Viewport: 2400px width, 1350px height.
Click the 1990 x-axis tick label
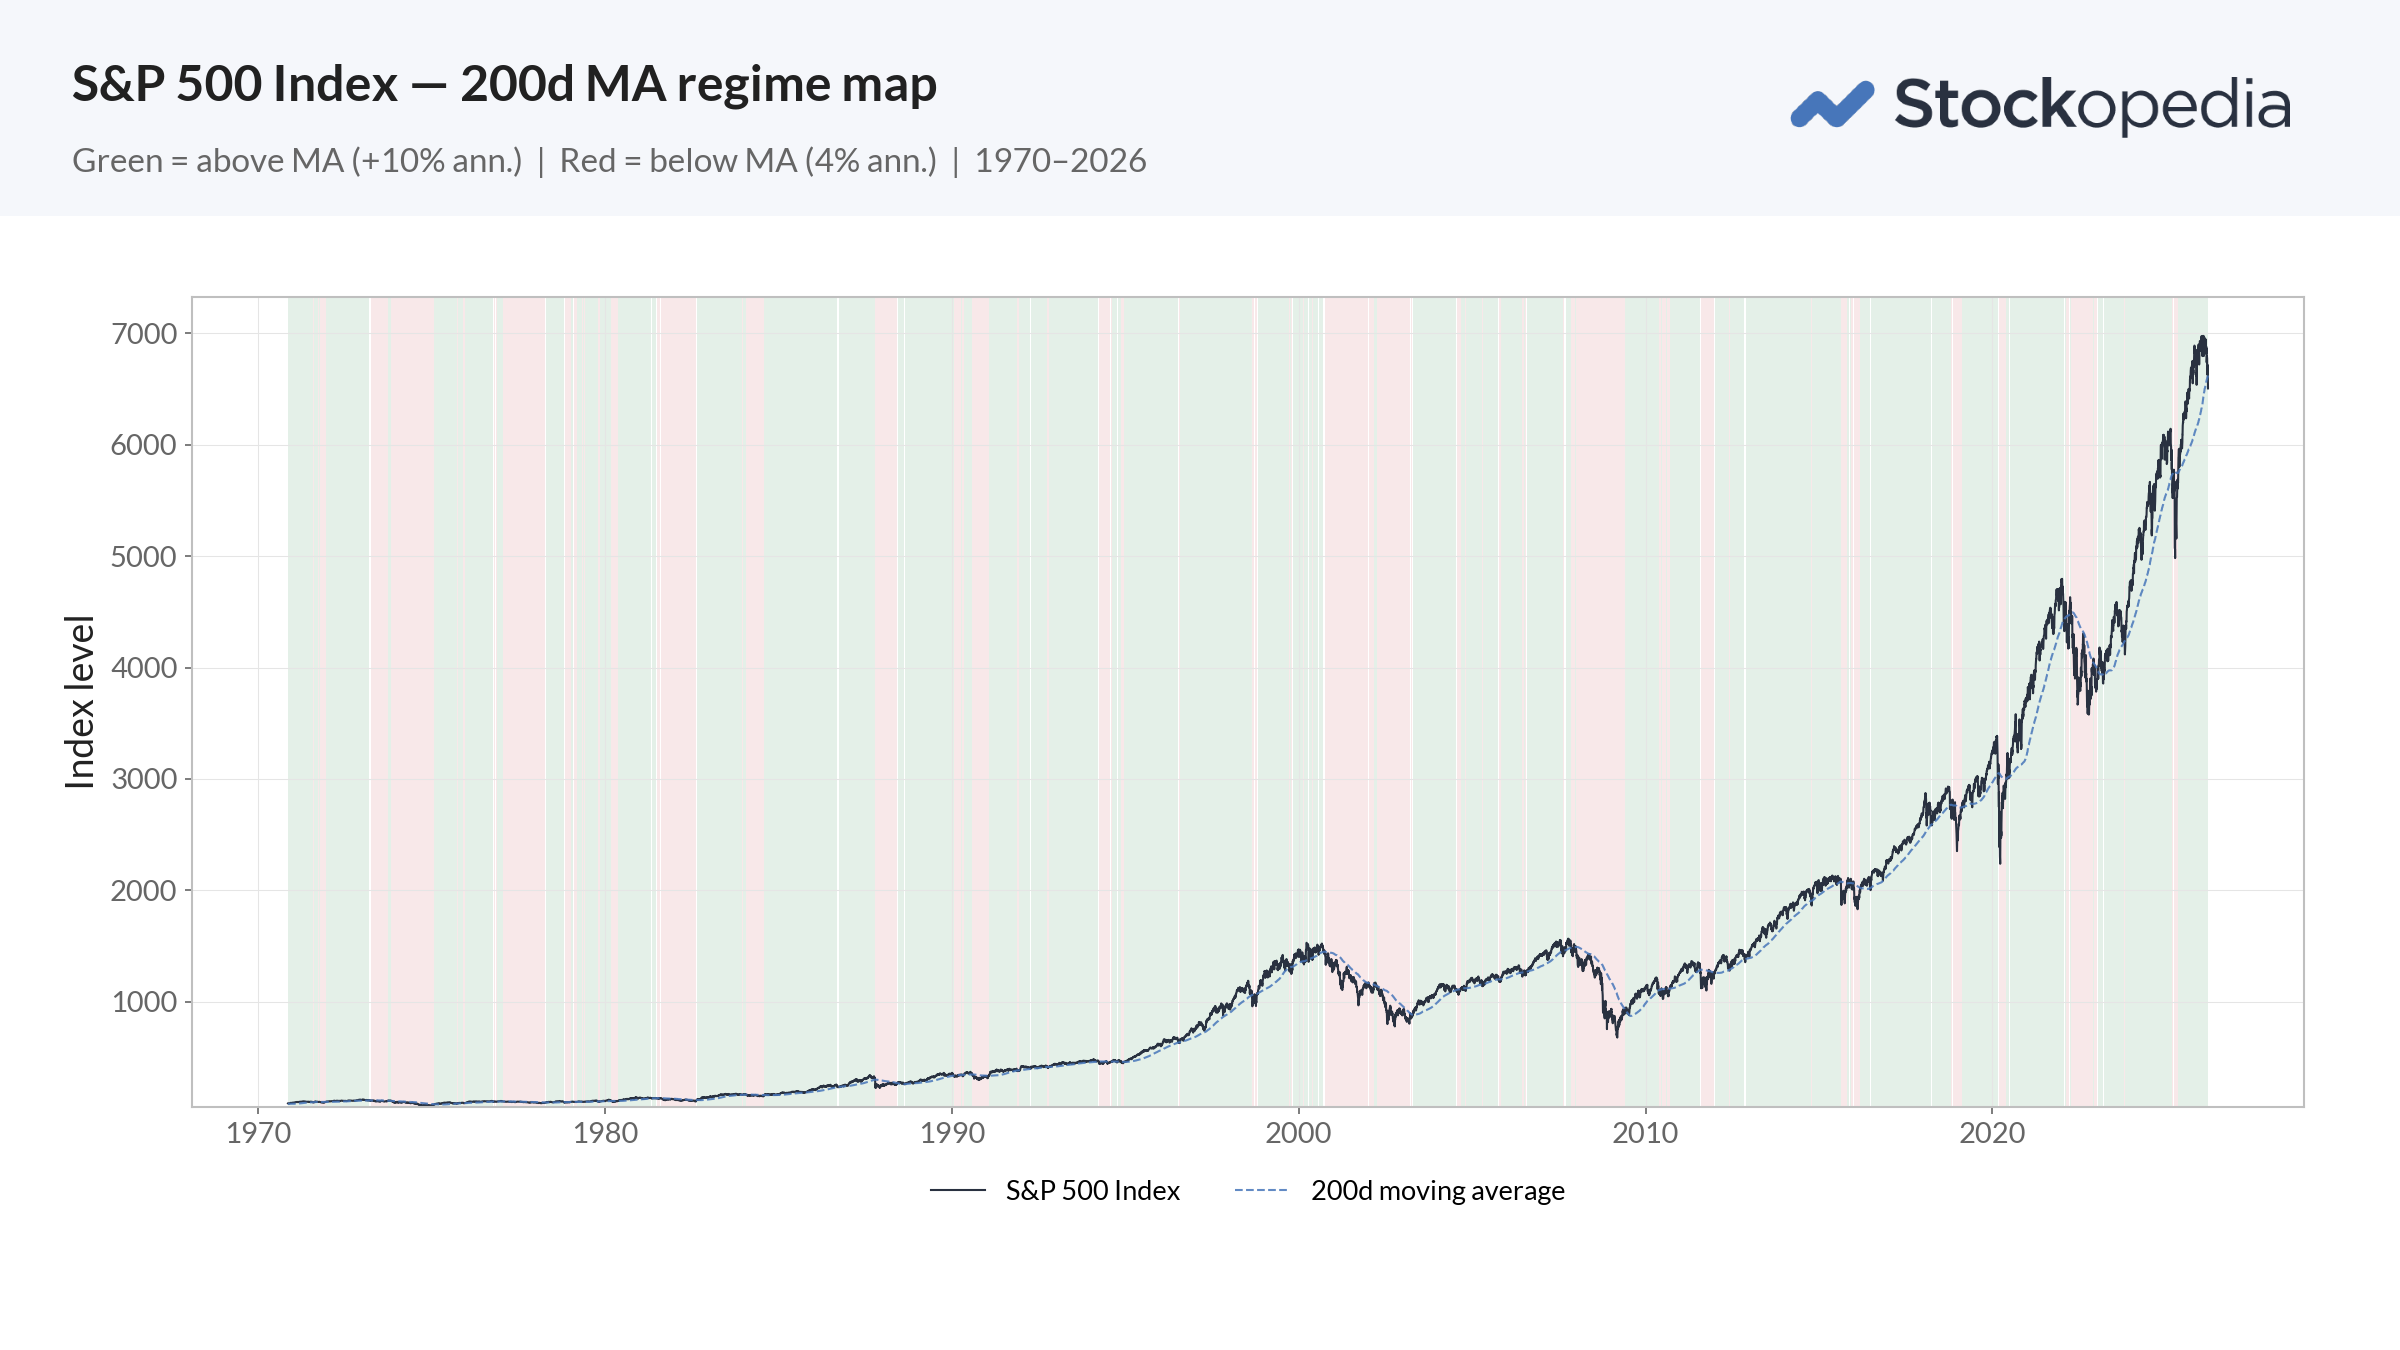coord(952,1133)
